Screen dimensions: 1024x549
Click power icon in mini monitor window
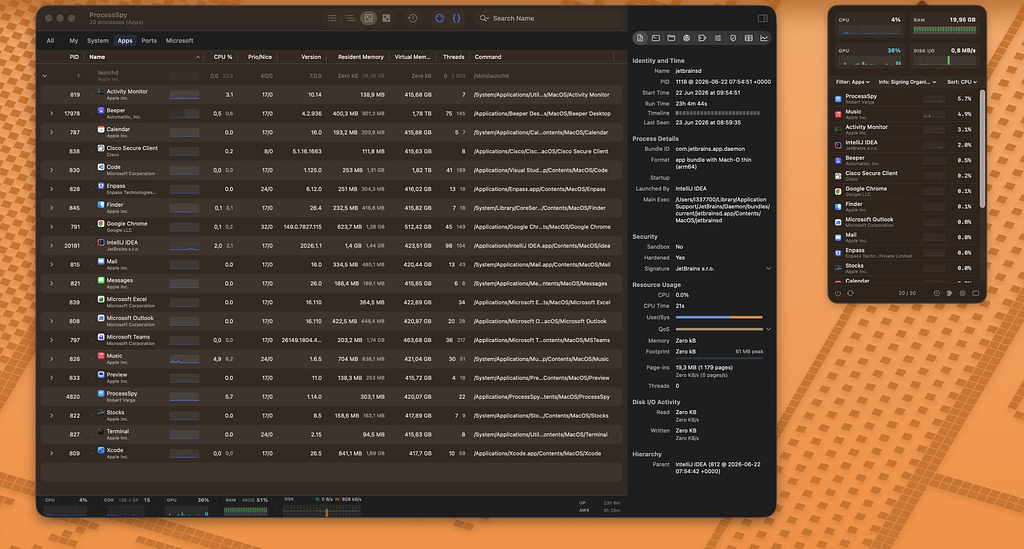click(x=838, y=293)
